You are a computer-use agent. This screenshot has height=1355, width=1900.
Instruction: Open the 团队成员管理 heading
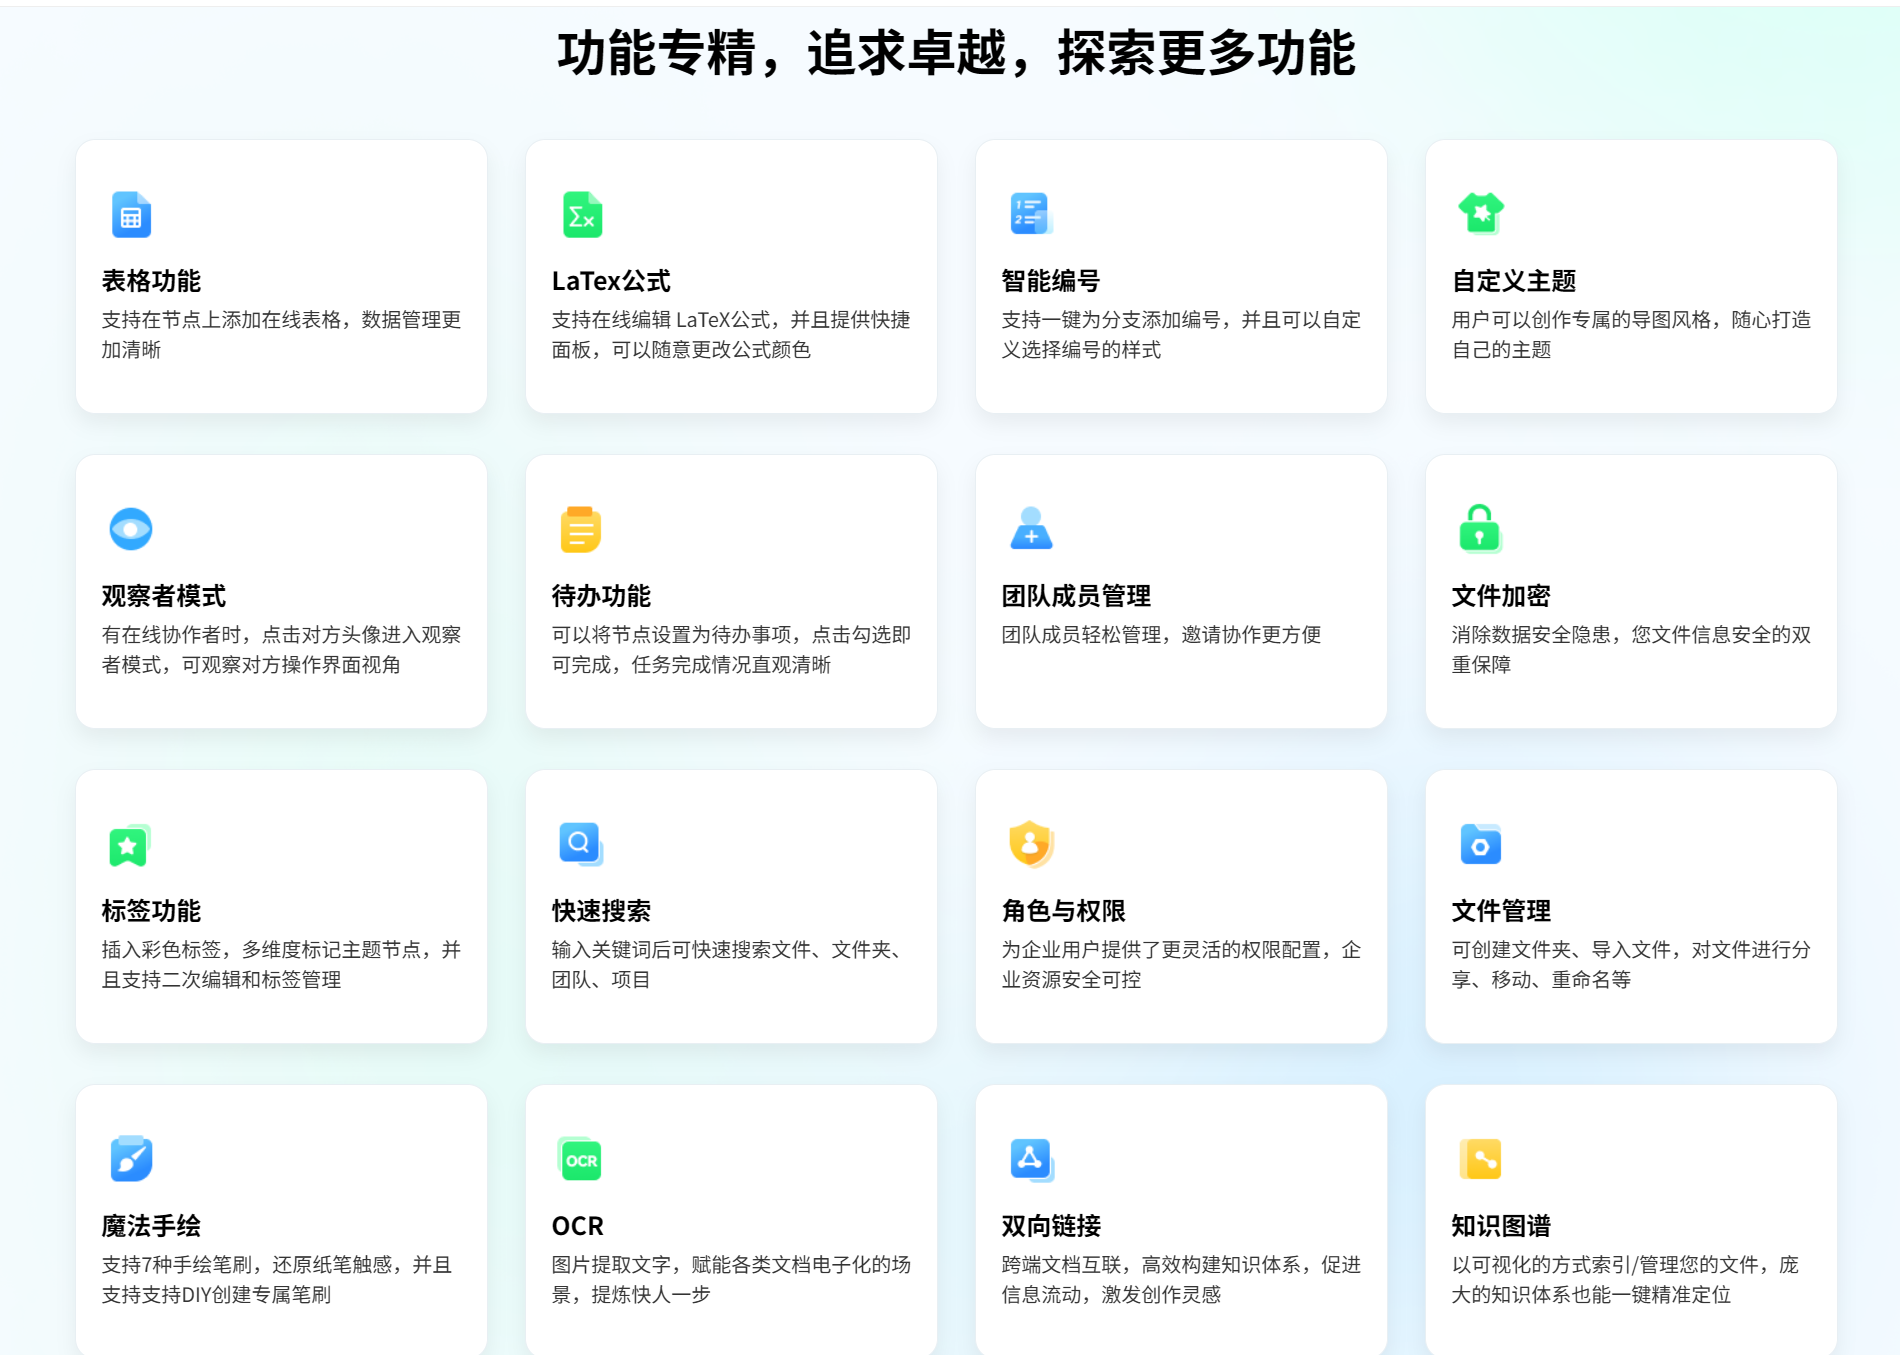click(1076, 596)
